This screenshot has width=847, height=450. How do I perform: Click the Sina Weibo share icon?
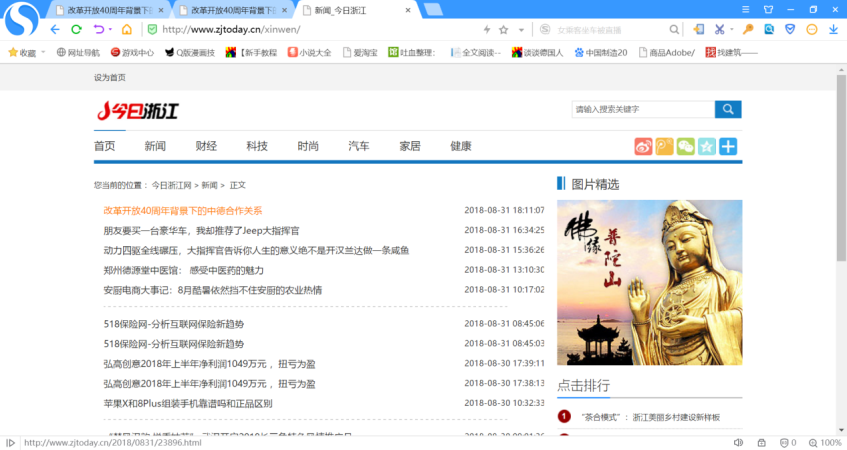point(643,147)
